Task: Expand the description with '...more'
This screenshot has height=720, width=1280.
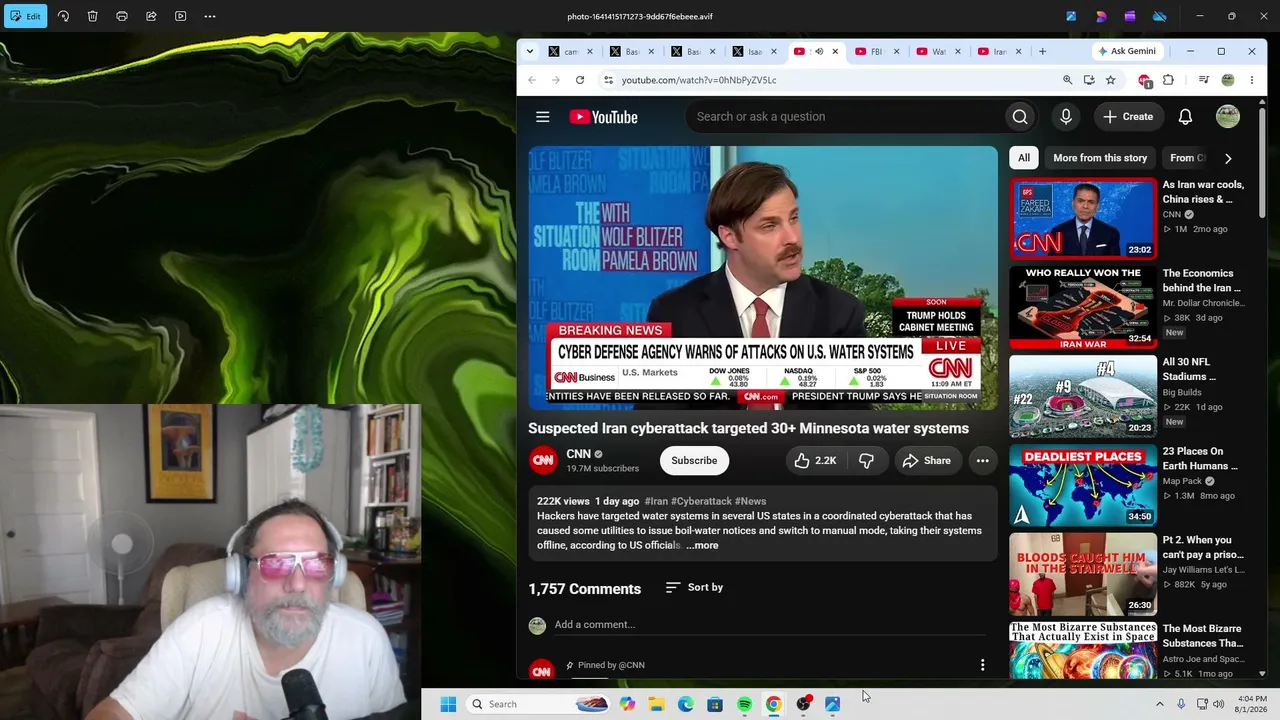Action: (x=702, y=545)
